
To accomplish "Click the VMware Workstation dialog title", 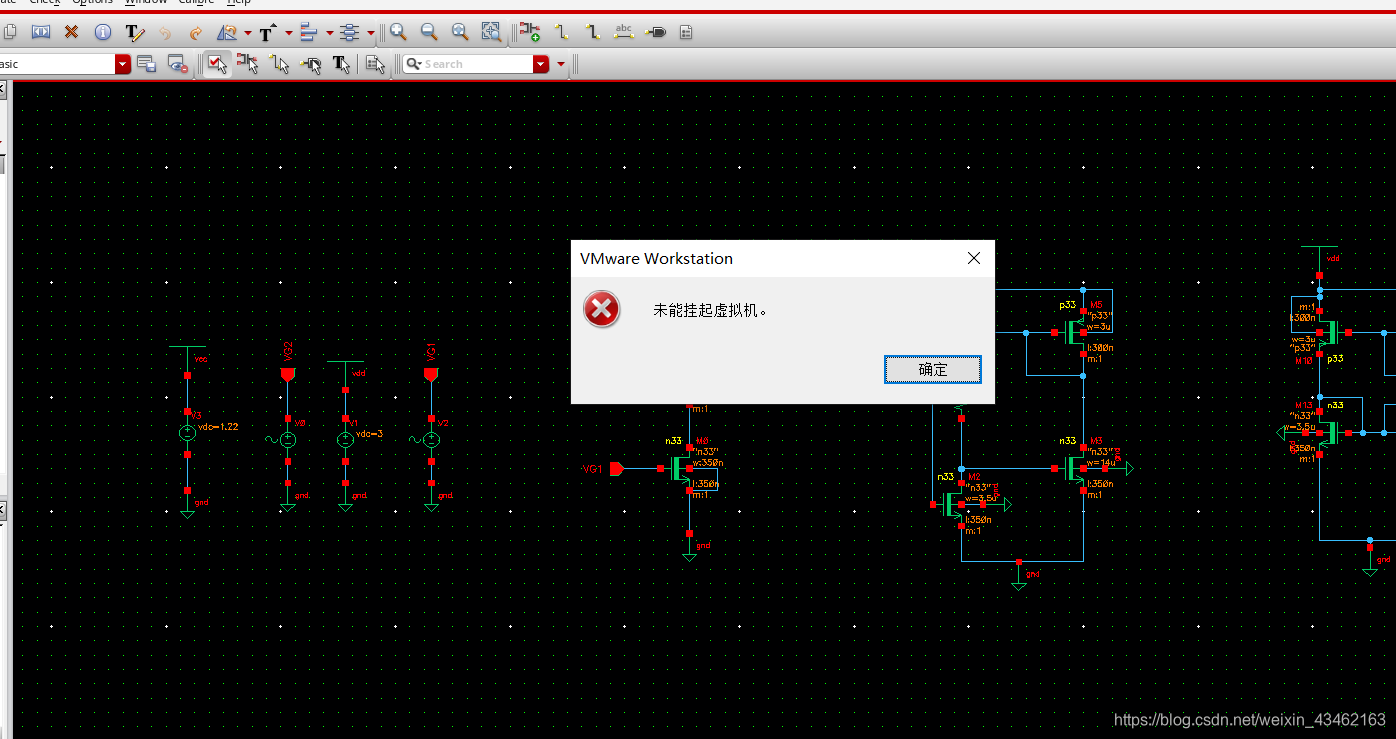I will click(x=656, y=258).
